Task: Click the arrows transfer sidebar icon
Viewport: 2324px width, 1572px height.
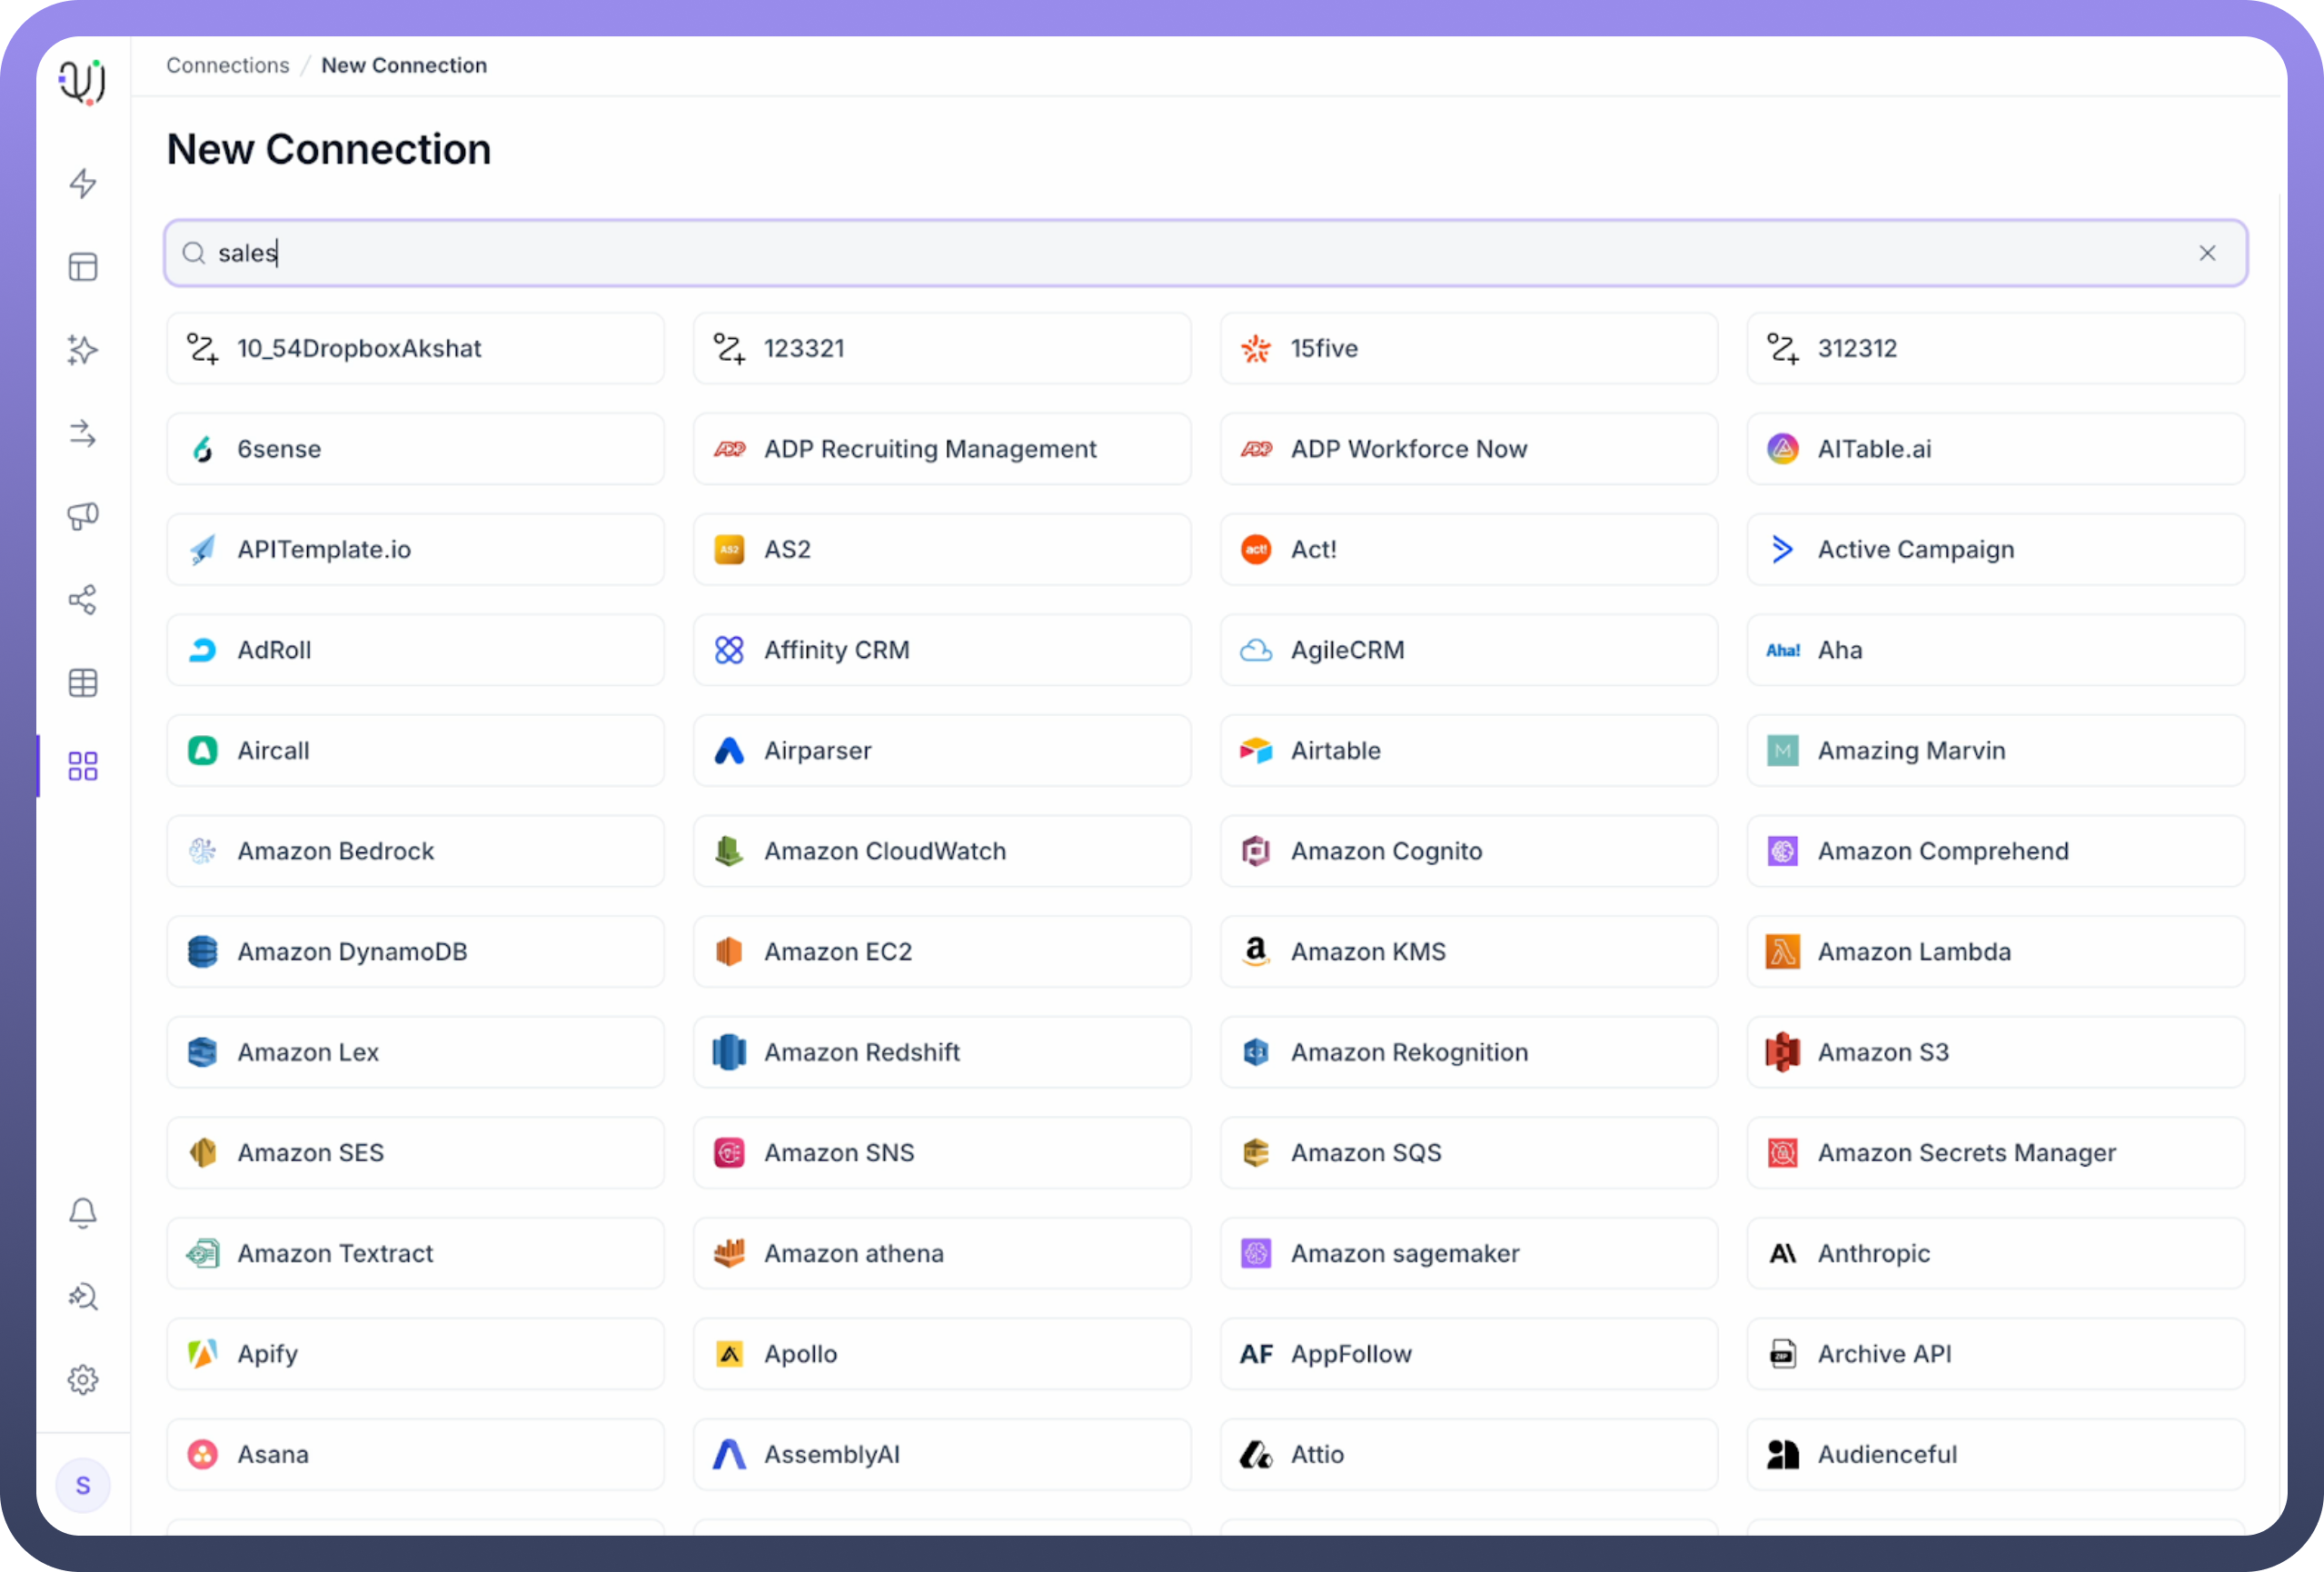Action: point(83,433)
